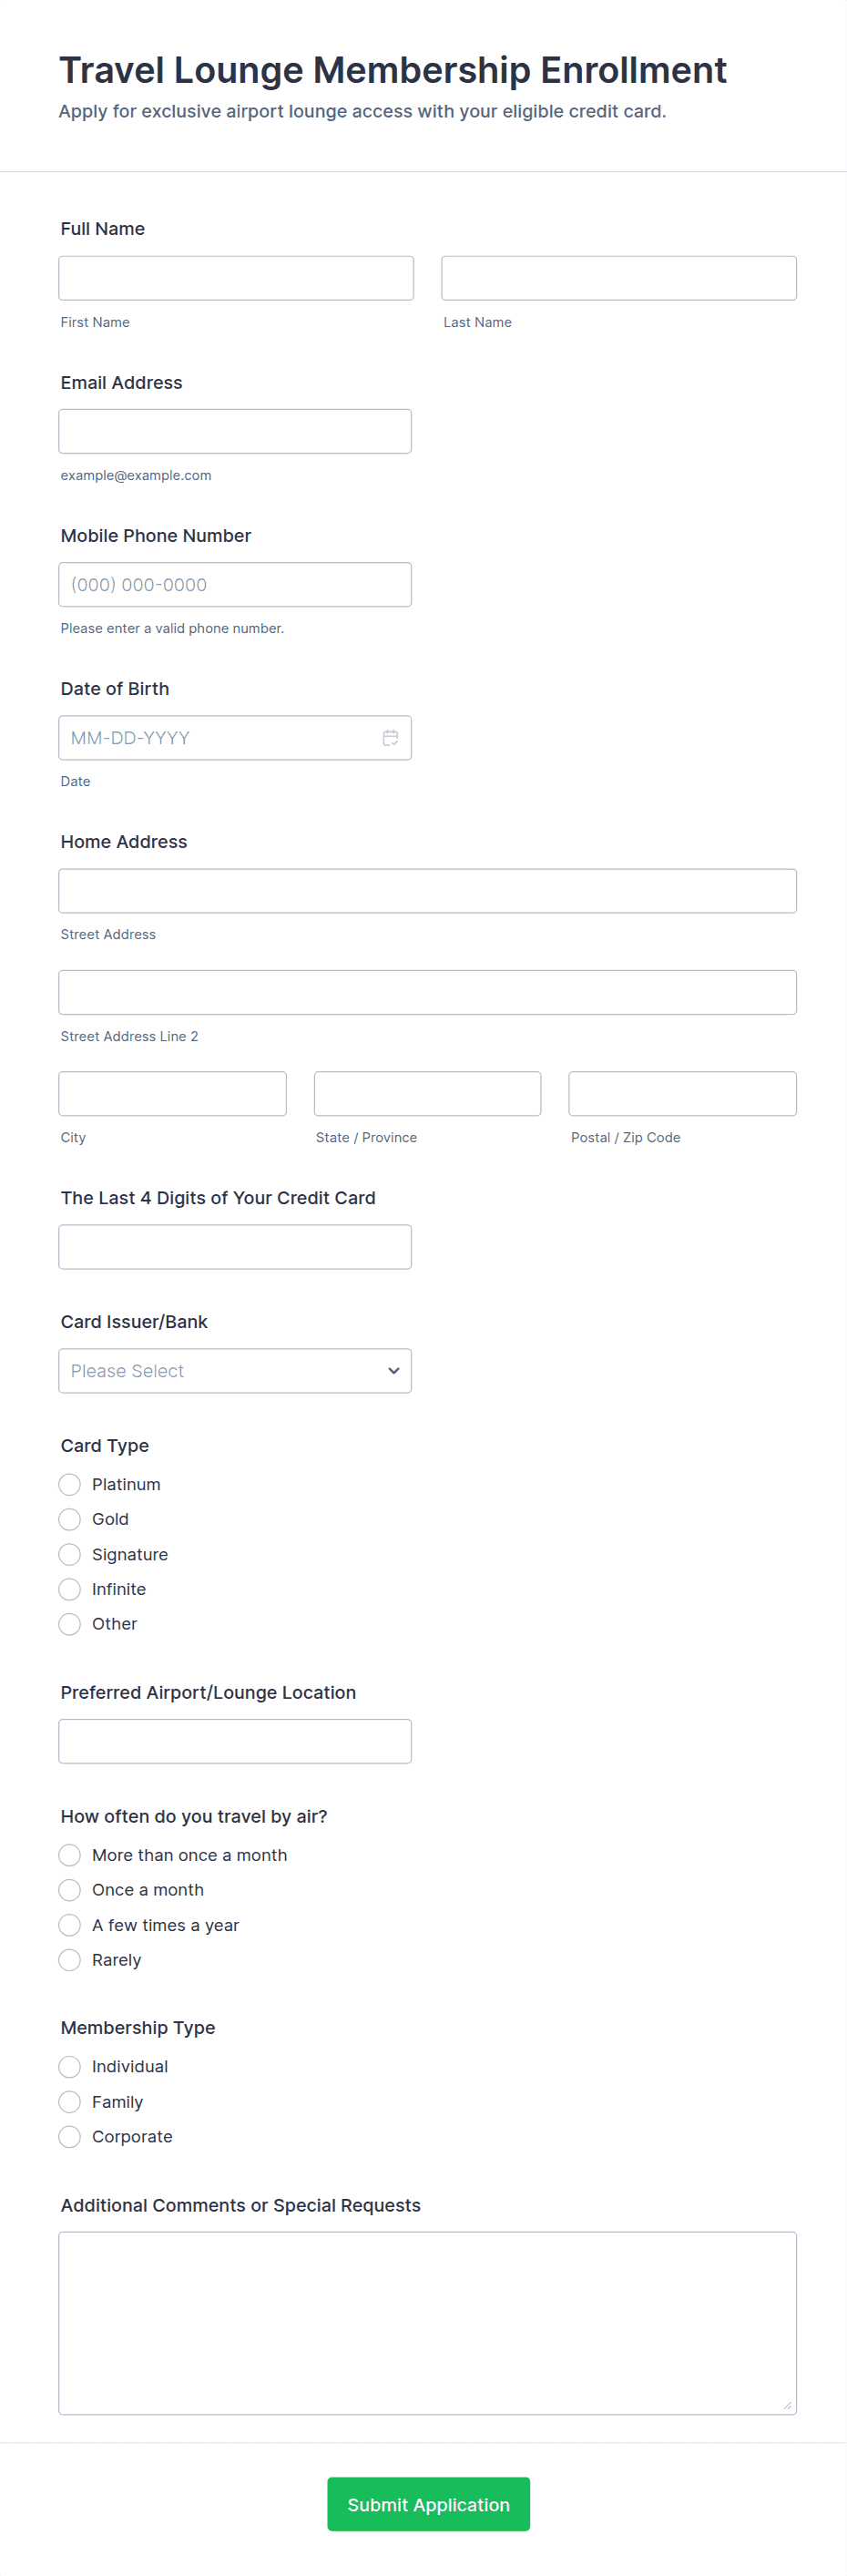Focus the Email Address input
This screenshot has width=847, height=2576.
coord(235,432)
